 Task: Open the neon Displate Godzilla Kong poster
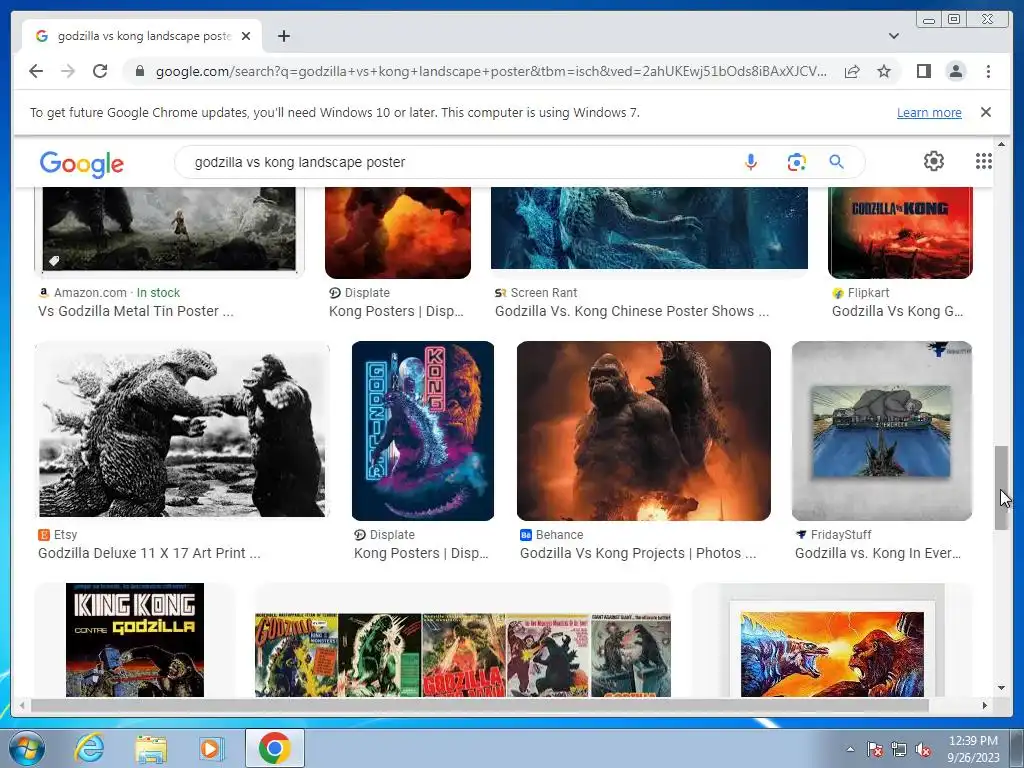coord(423,430)
